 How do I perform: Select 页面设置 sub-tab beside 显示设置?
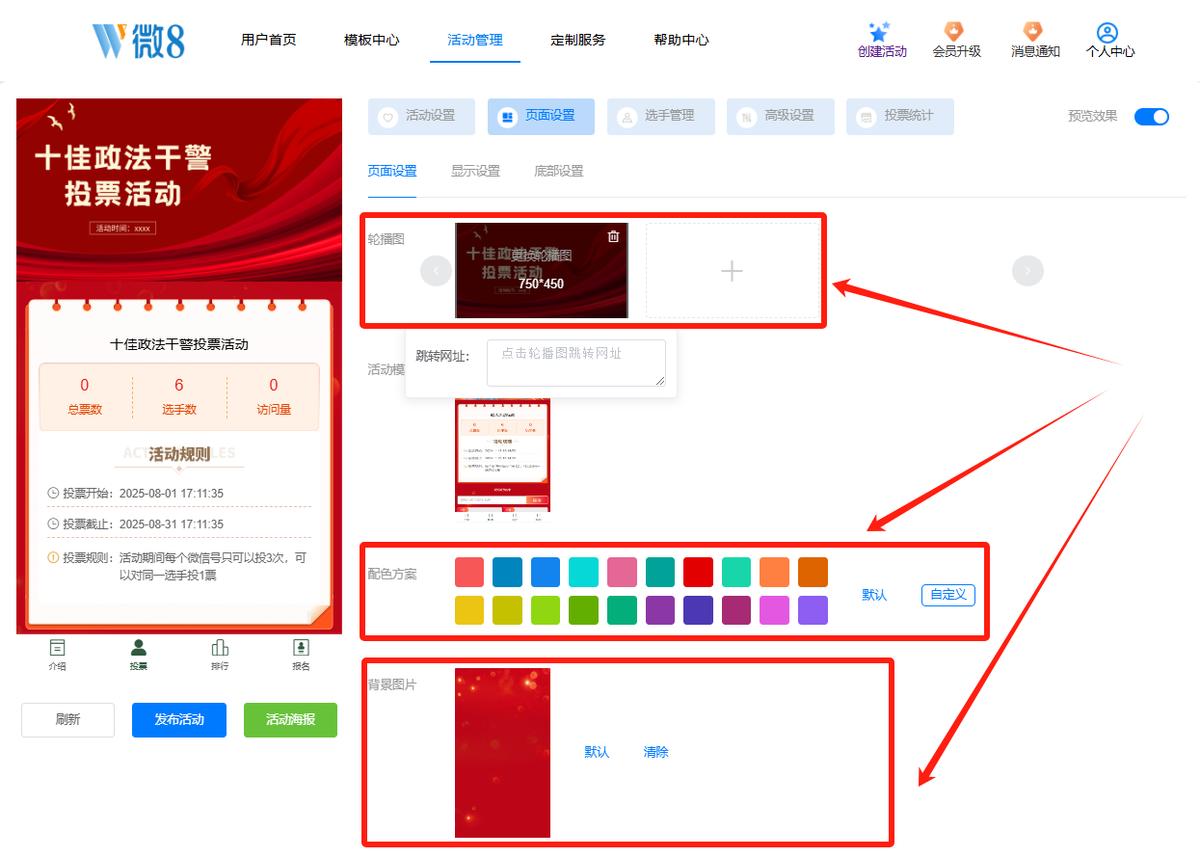(x=392, y=171)
